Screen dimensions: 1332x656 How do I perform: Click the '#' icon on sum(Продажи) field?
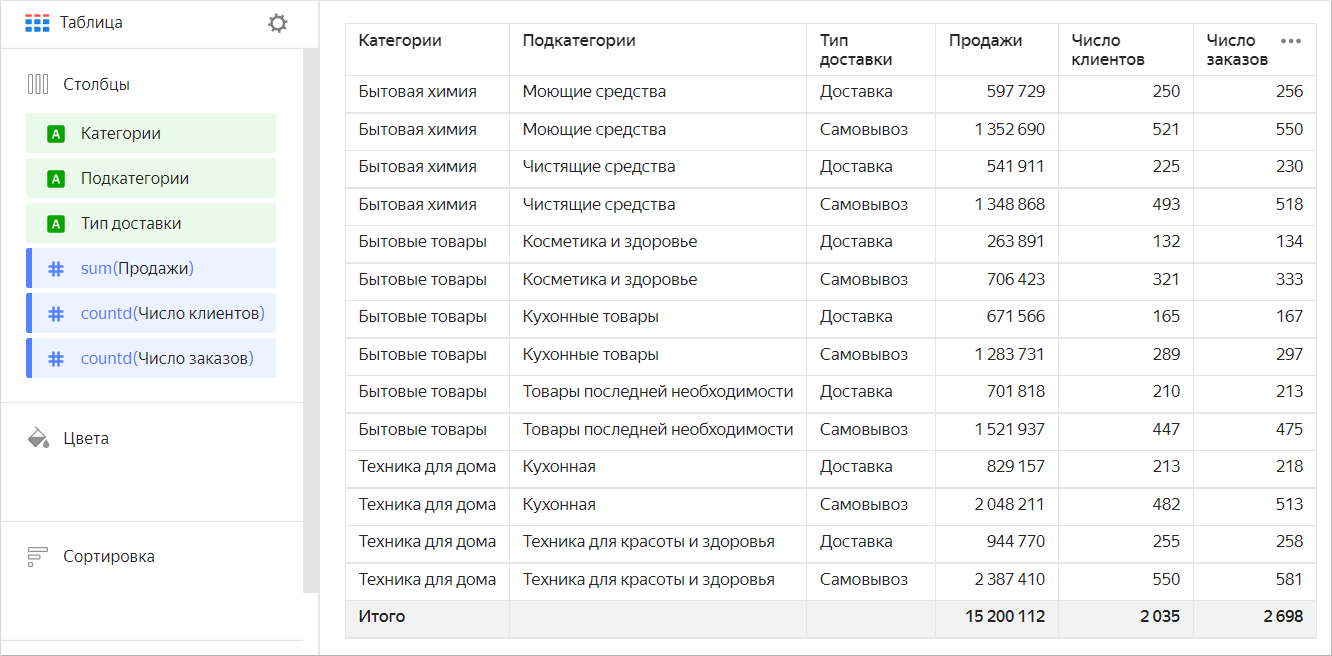55,267
